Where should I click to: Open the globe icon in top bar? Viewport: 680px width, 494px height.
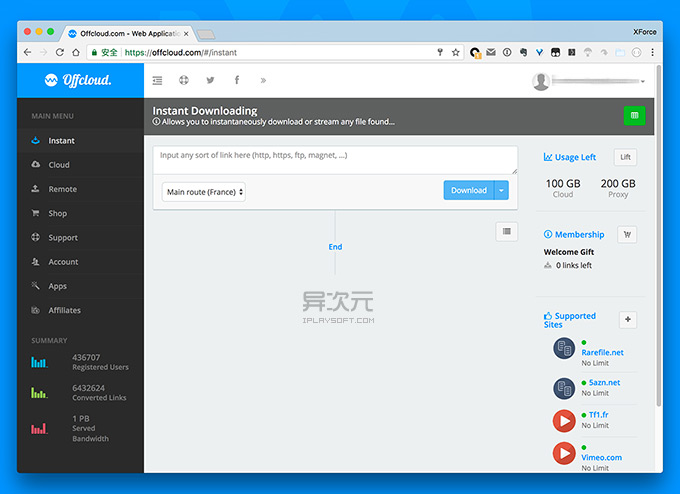point(184,80)
